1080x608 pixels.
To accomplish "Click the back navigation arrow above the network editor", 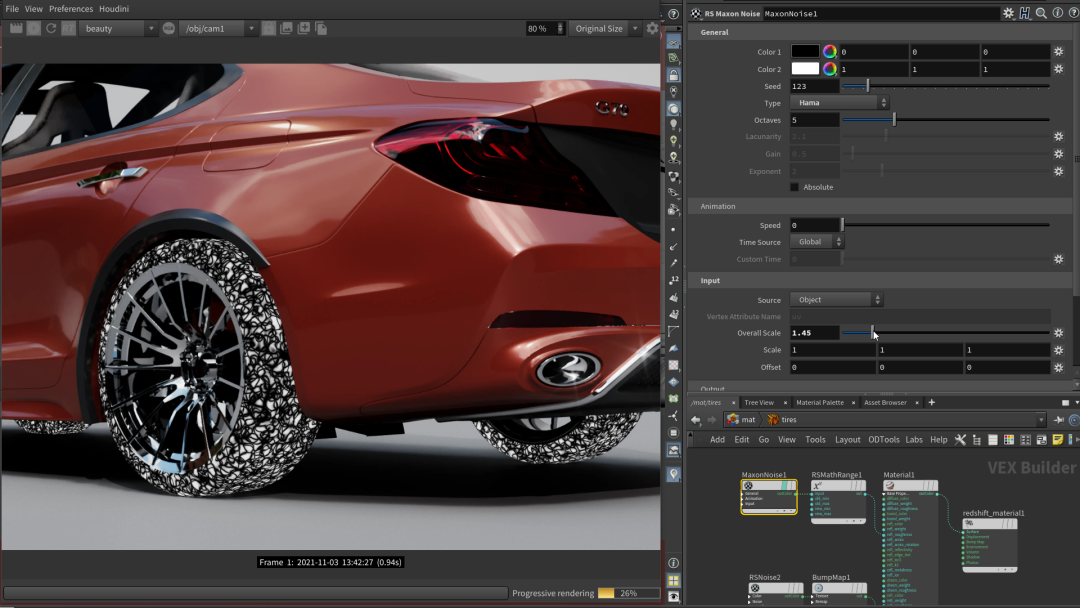I will point(696,420).
